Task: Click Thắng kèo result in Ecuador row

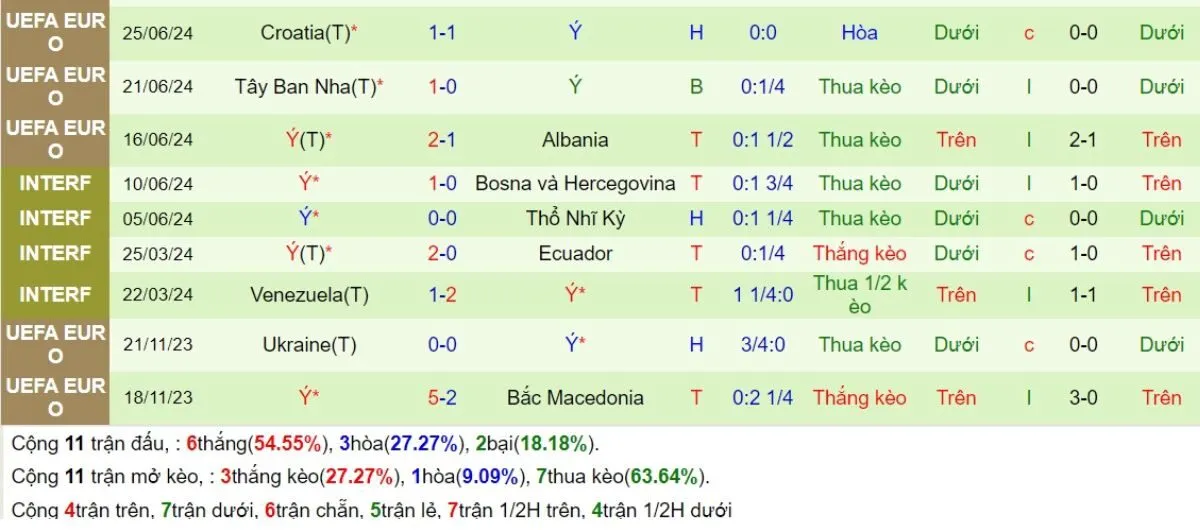Action: [x=859, y=254]
